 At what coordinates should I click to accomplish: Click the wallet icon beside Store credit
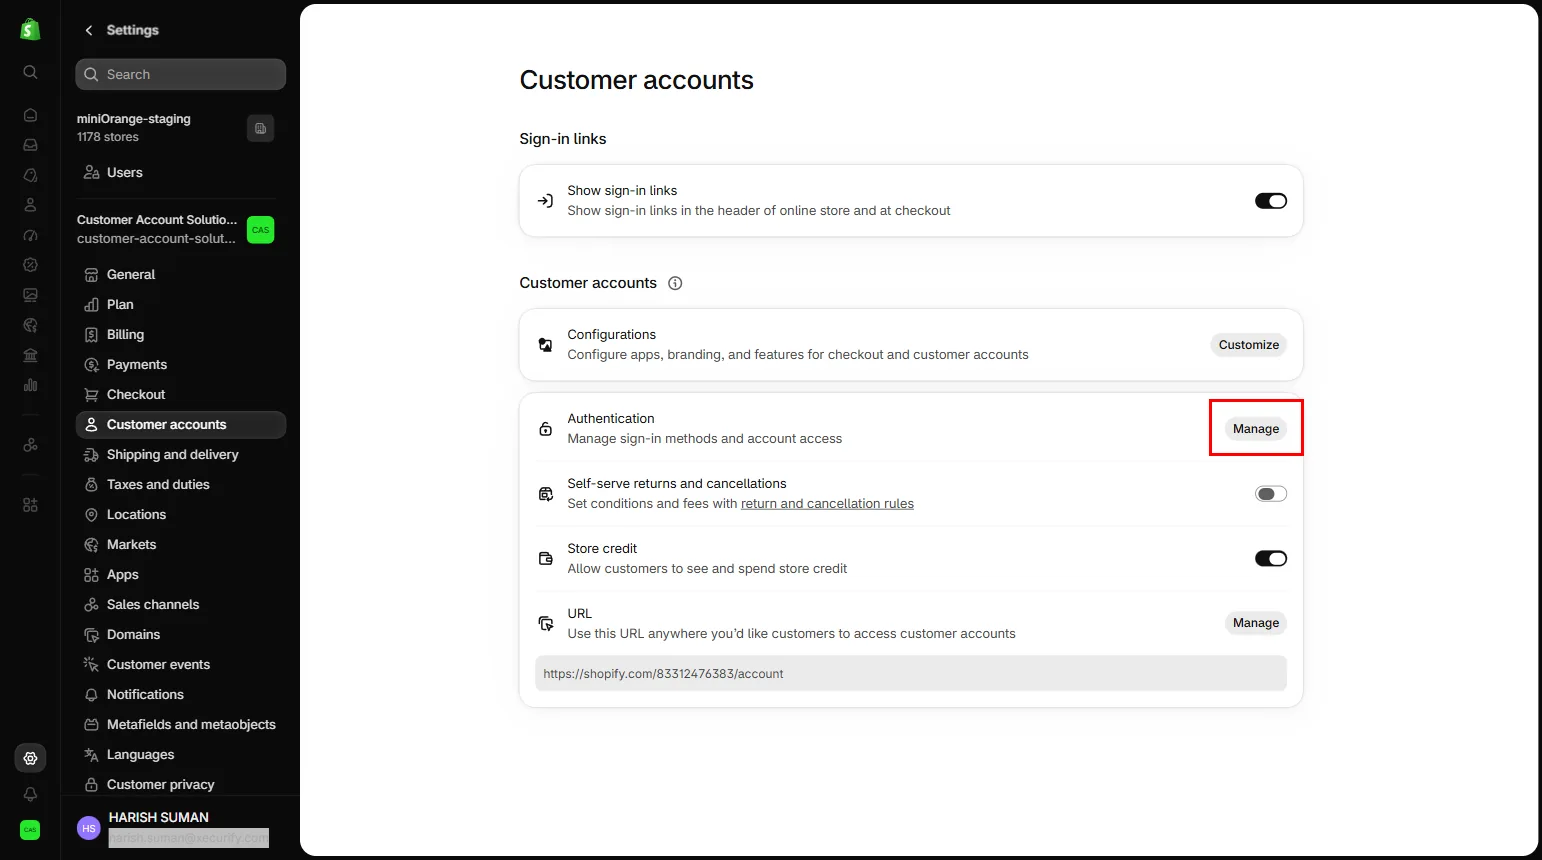[545, 559]
